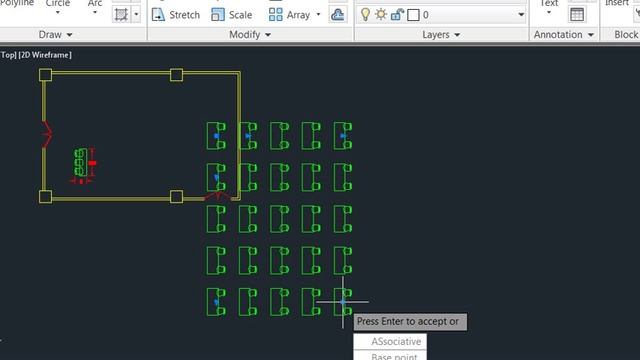This screenshot has width=640, height=360.
Task: Expand the Annotation panel
Action: coord(563,35)
